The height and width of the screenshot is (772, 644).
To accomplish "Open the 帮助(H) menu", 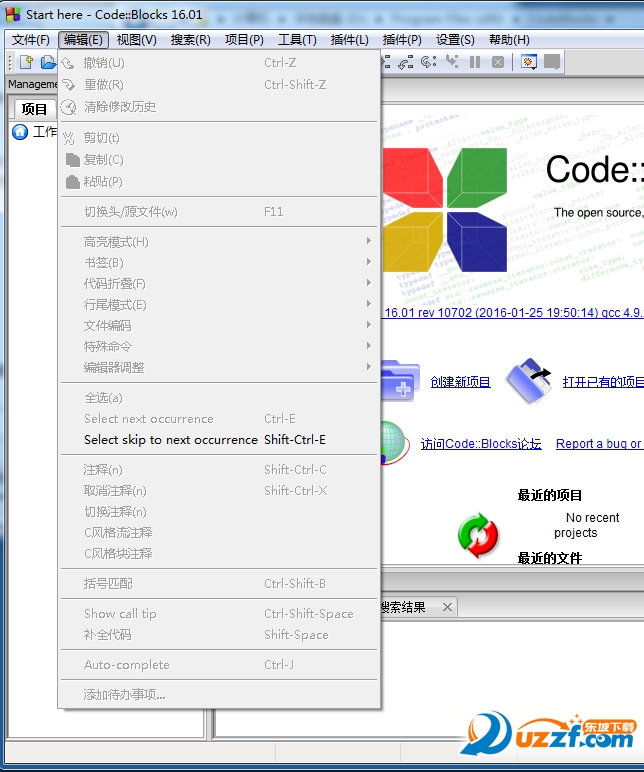I will 509,40.
